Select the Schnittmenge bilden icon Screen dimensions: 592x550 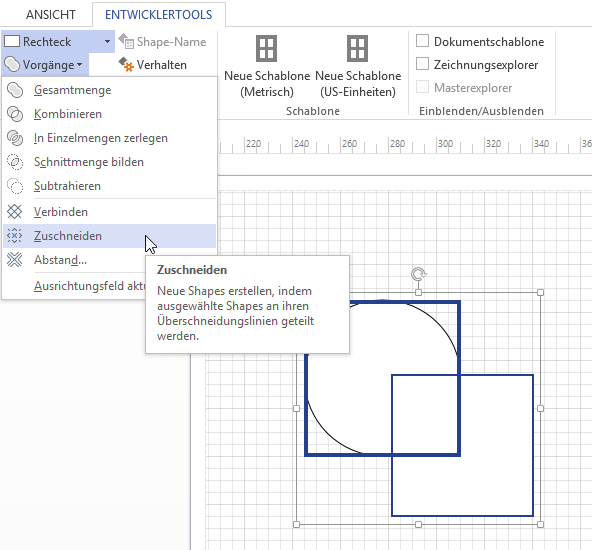[x=15, y=162]
